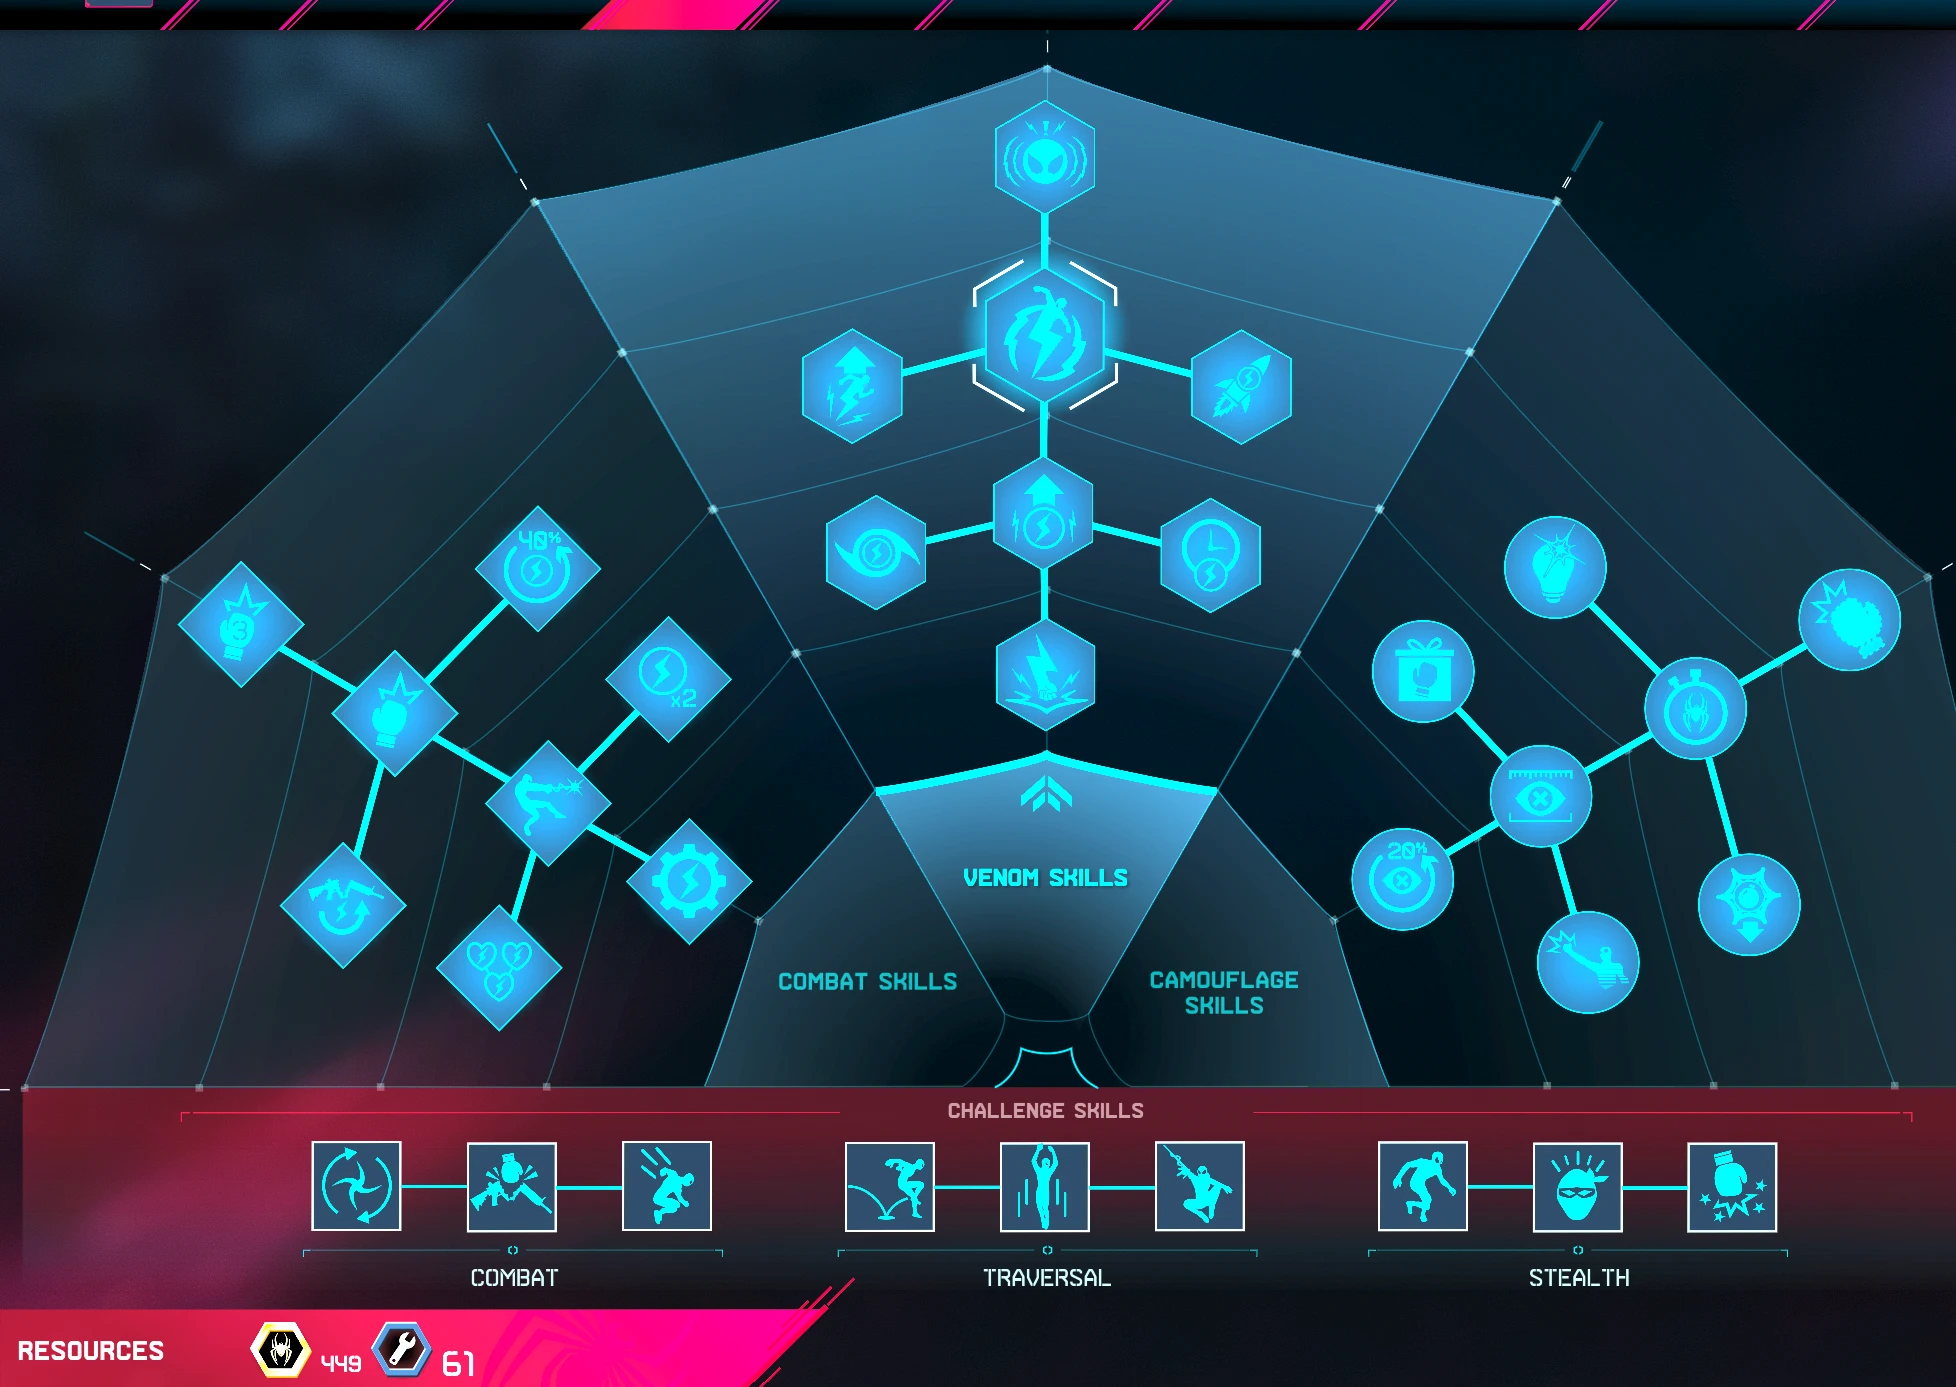Select the gift box camouflage skill
The height and width of the screenshot is (1387, 1956).
[x=1423, y=672]
